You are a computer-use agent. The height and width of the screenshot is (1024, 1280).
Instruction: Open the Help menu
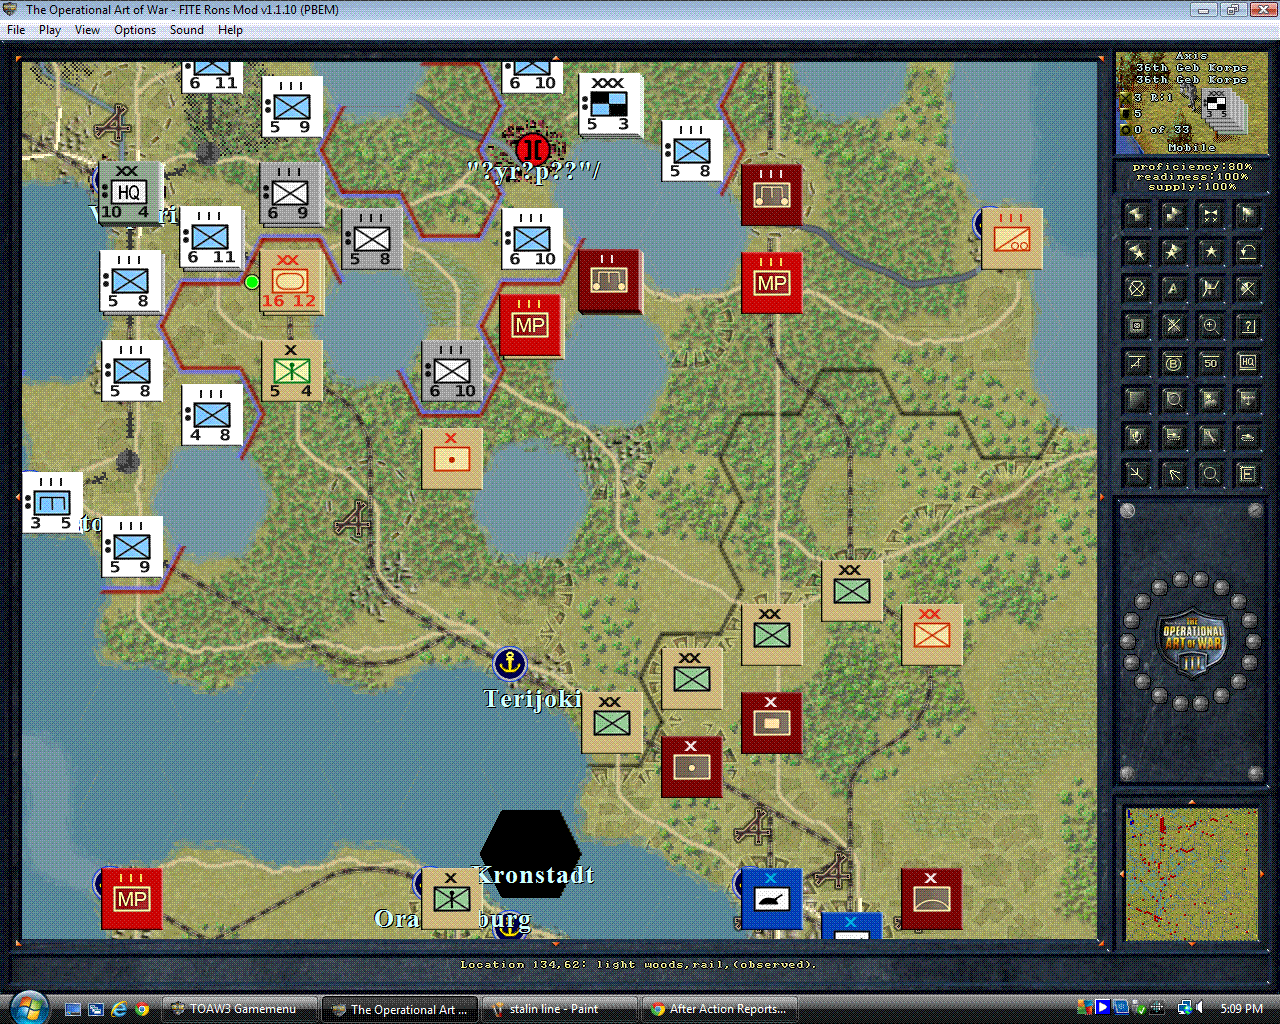(x=230, y=30)
